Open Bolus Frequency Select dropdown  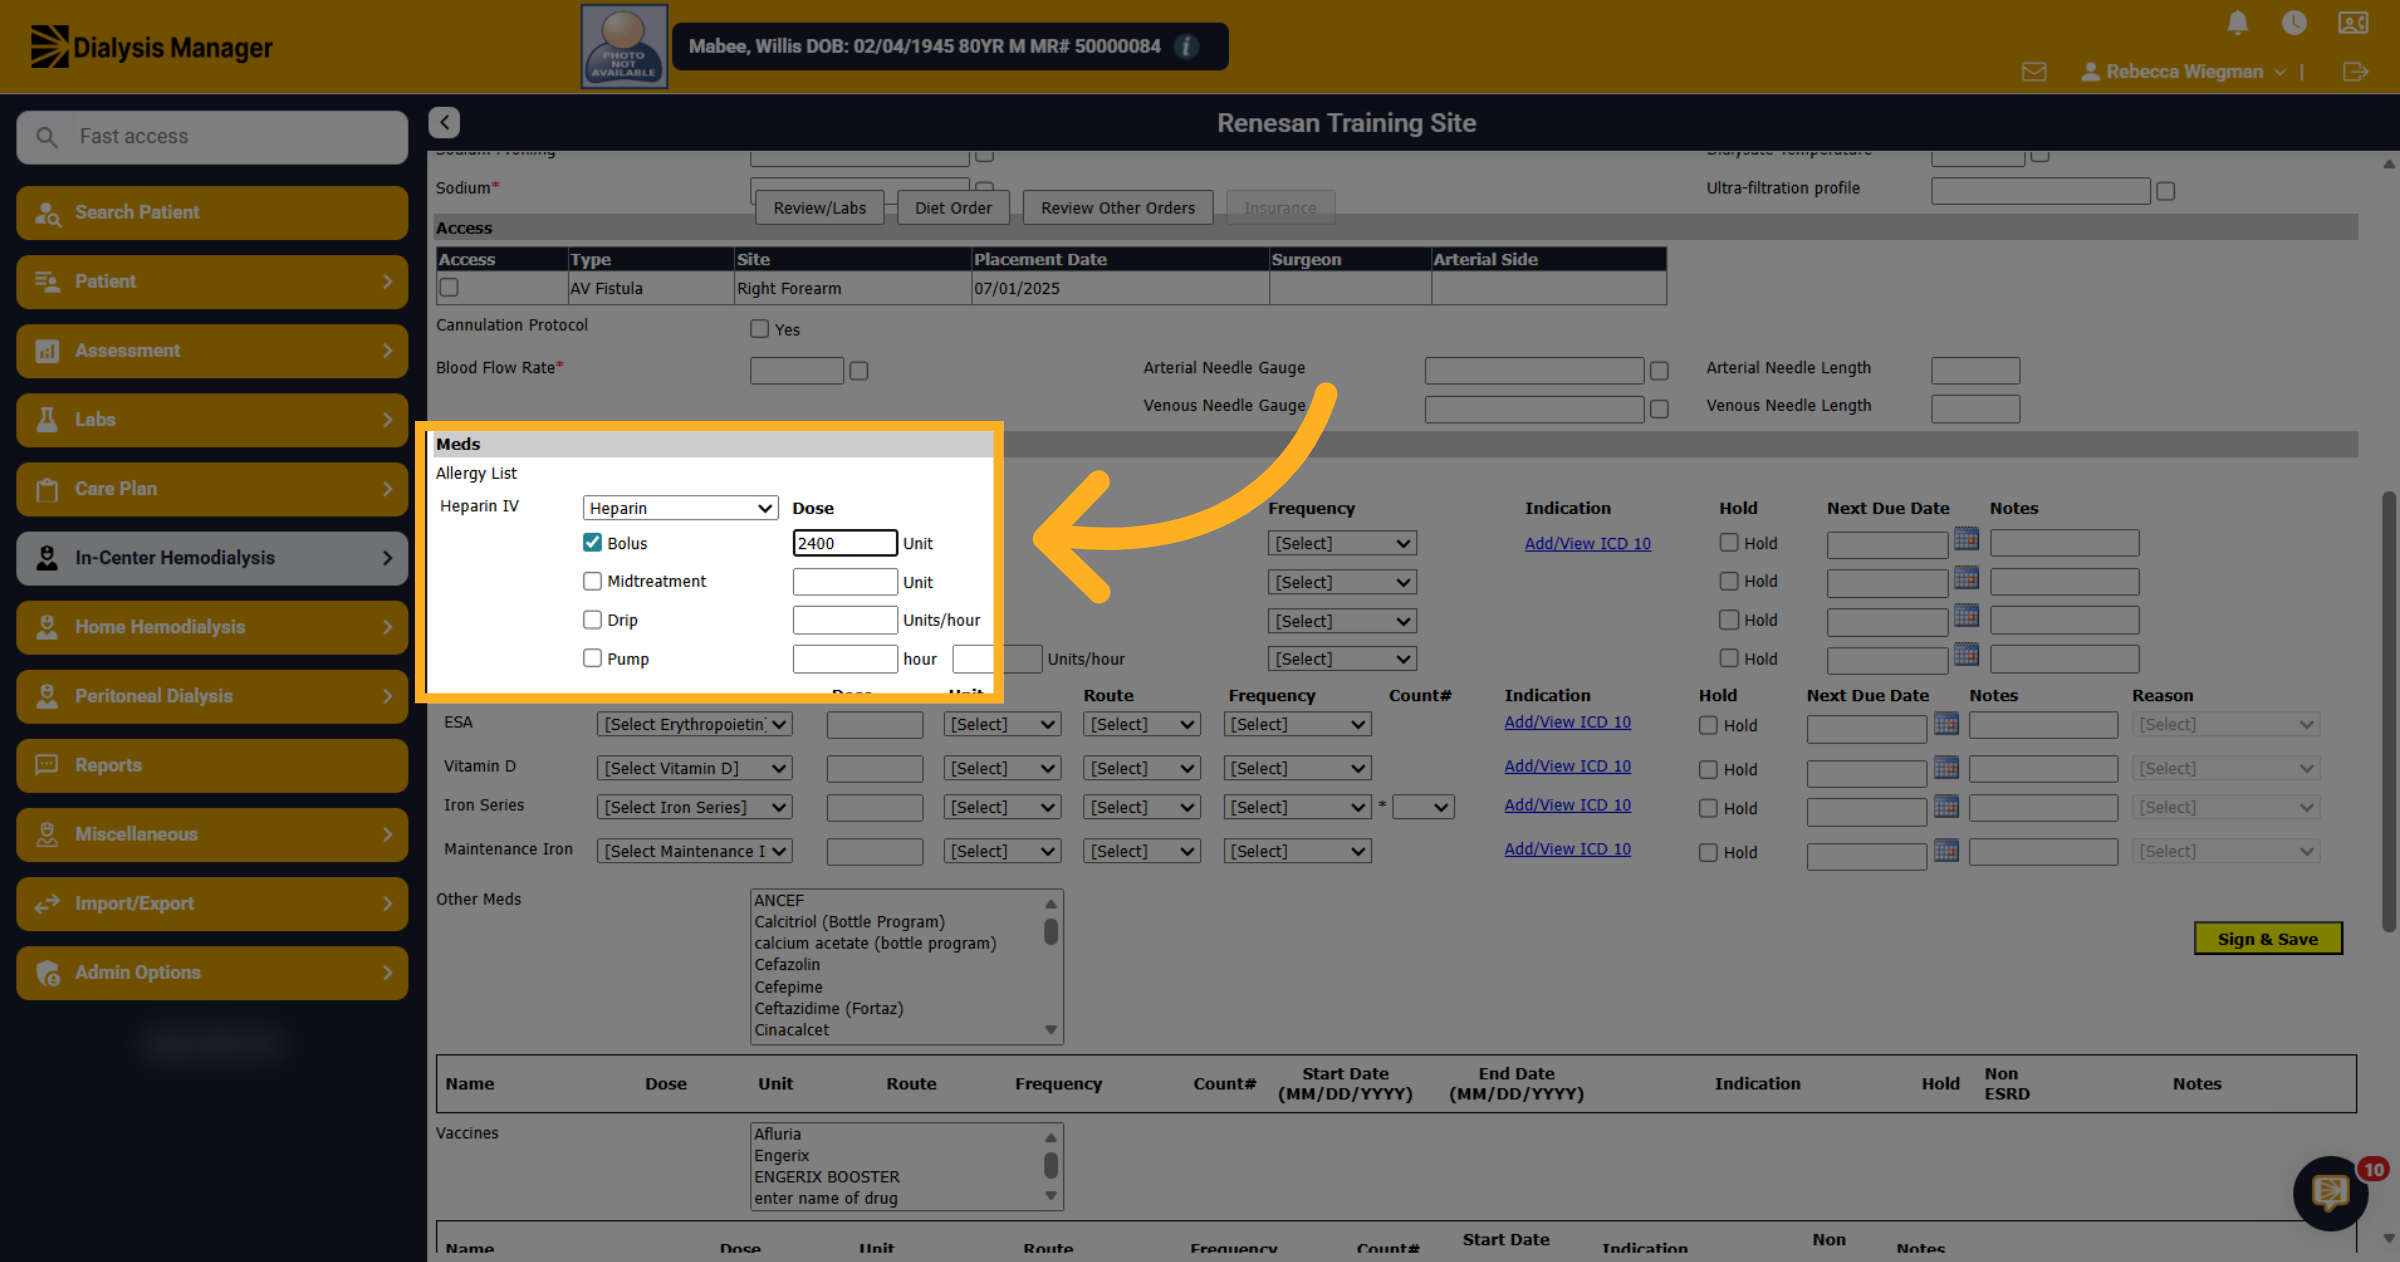(x=1342, y=543)
